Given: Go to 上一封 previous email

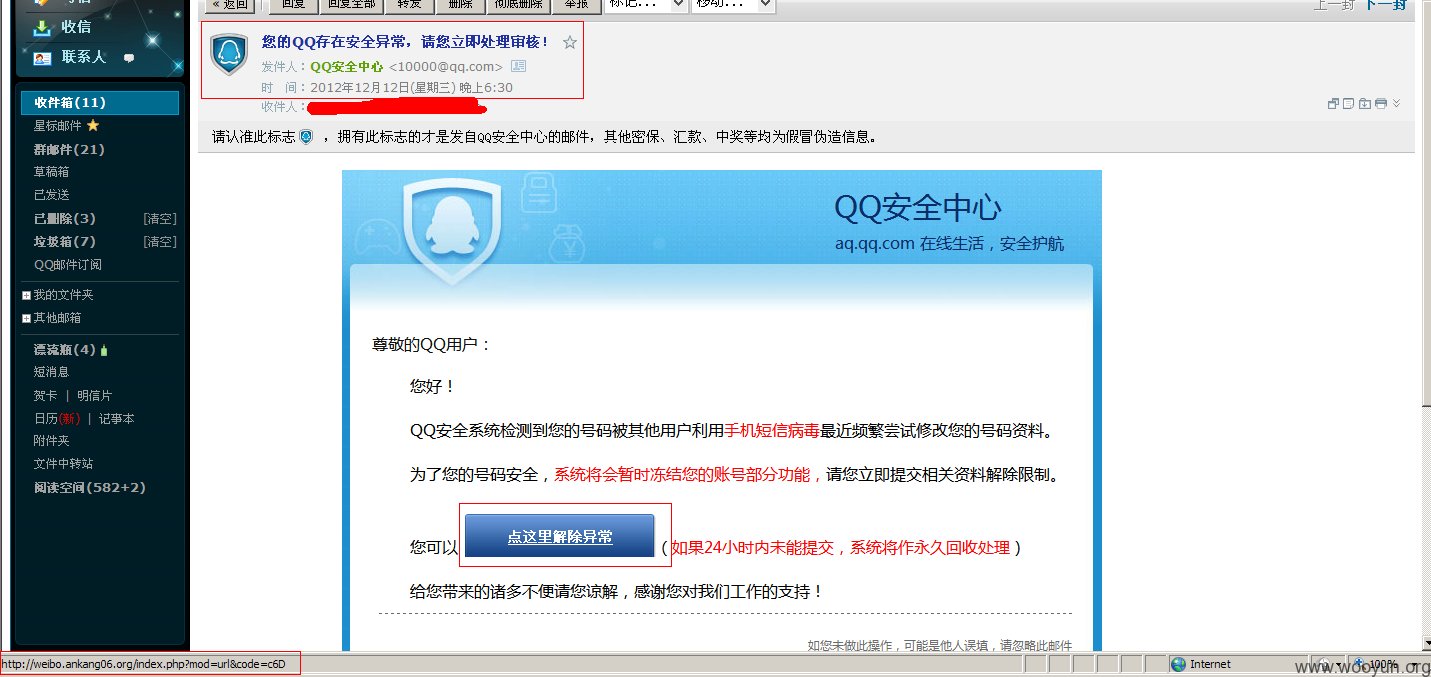Looking at the screenshot, I should (x=1334, y=5).
